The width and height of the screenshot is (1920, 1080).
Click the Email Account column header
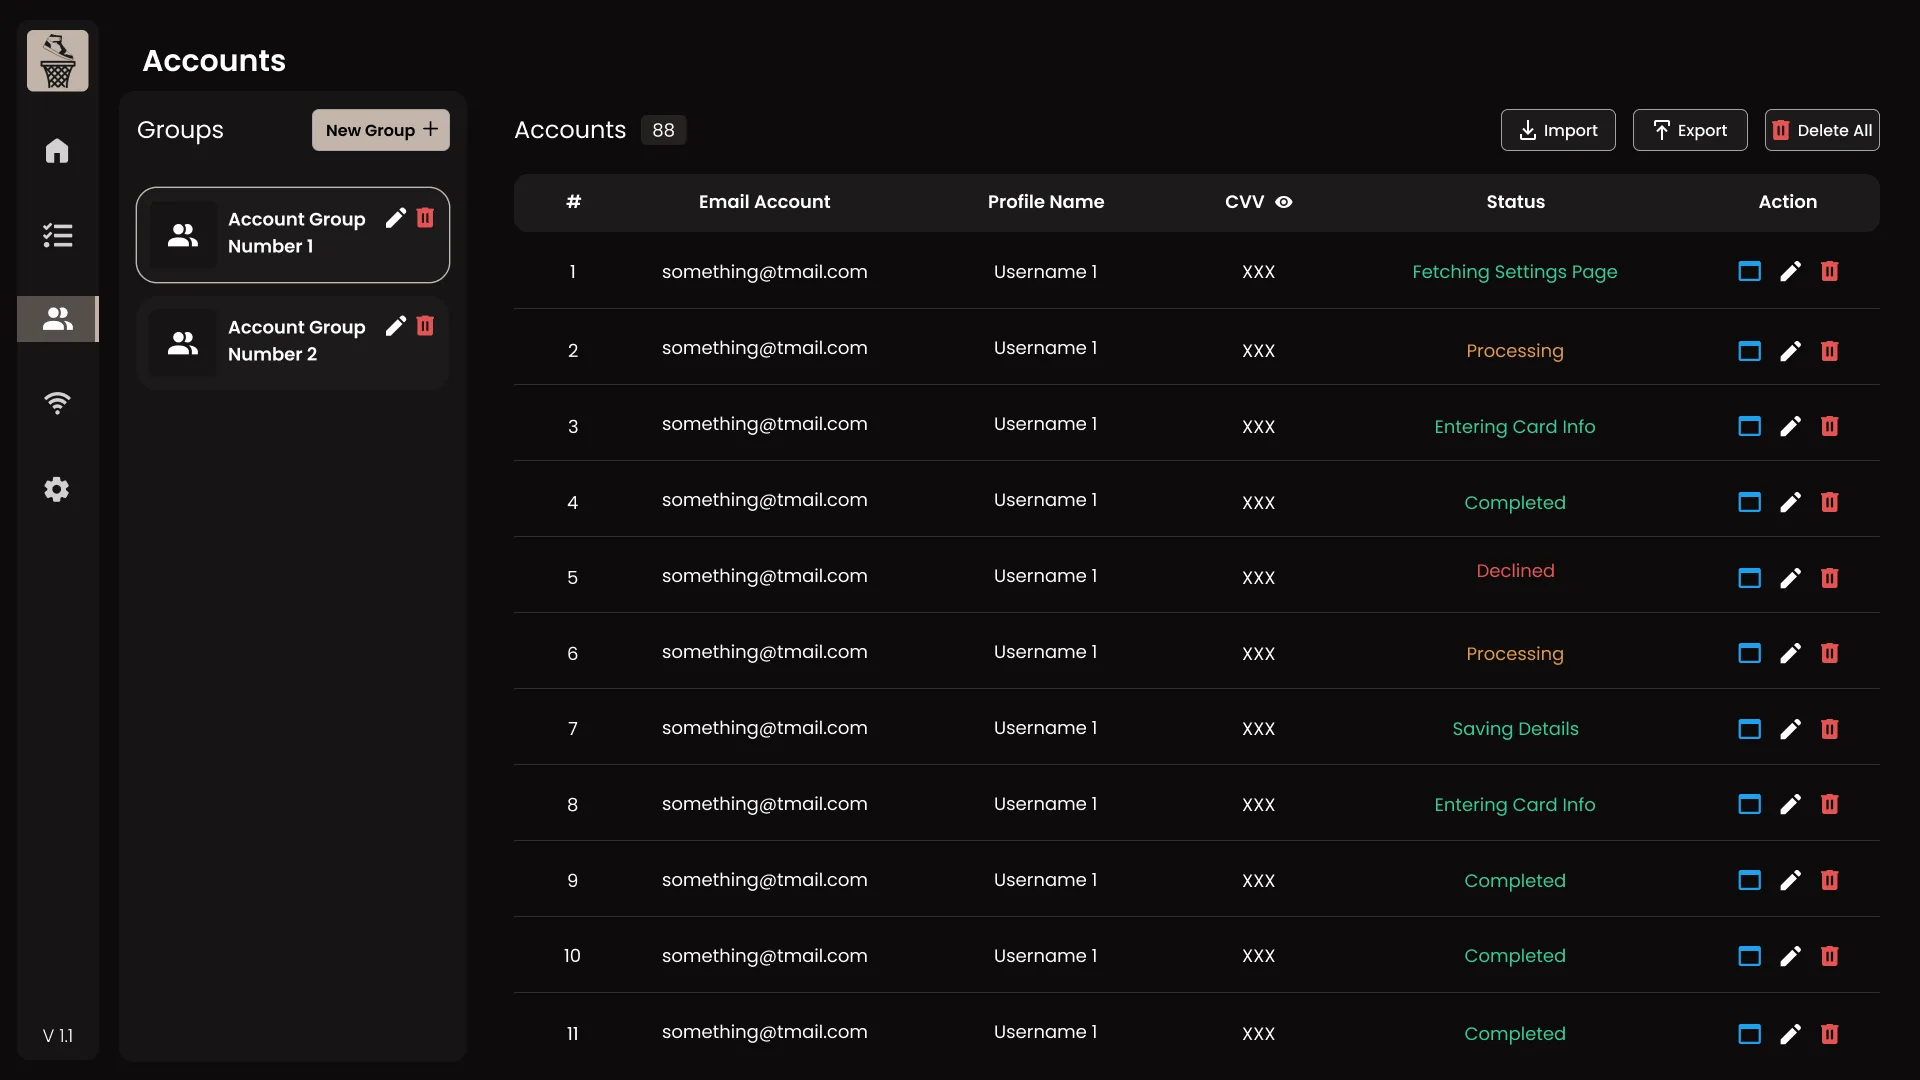point(764,202)
